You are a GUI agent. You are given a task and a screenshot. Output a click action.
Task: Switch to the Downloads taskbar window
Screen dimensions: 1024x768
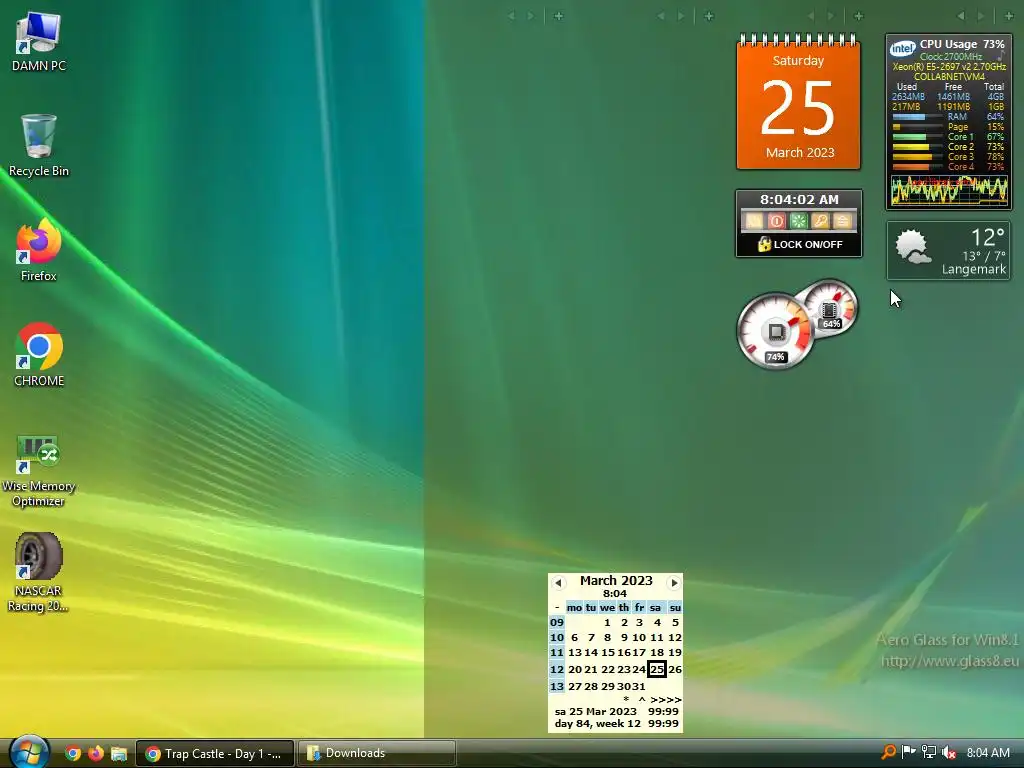coord(377,753)
